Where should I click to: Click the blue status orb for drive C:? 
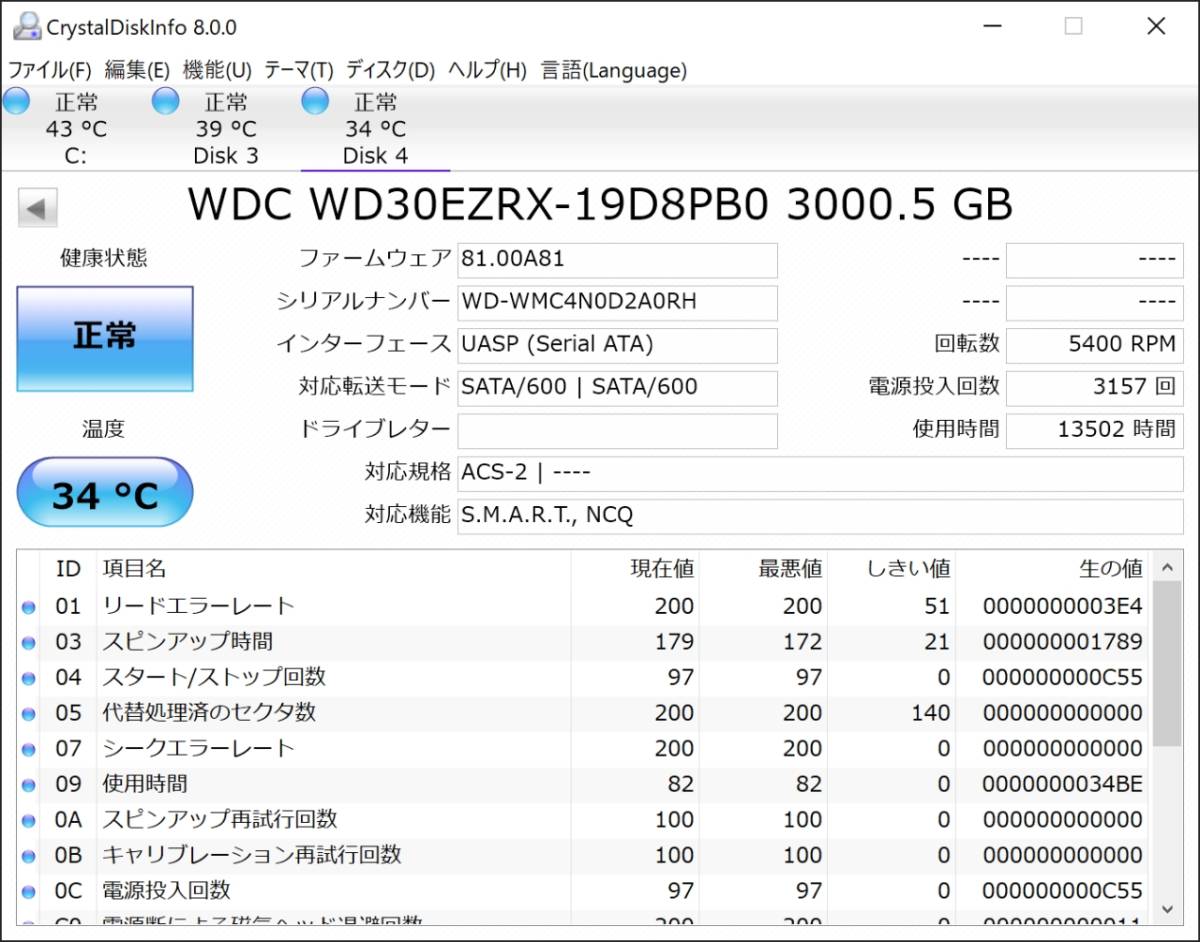(16, 100)
